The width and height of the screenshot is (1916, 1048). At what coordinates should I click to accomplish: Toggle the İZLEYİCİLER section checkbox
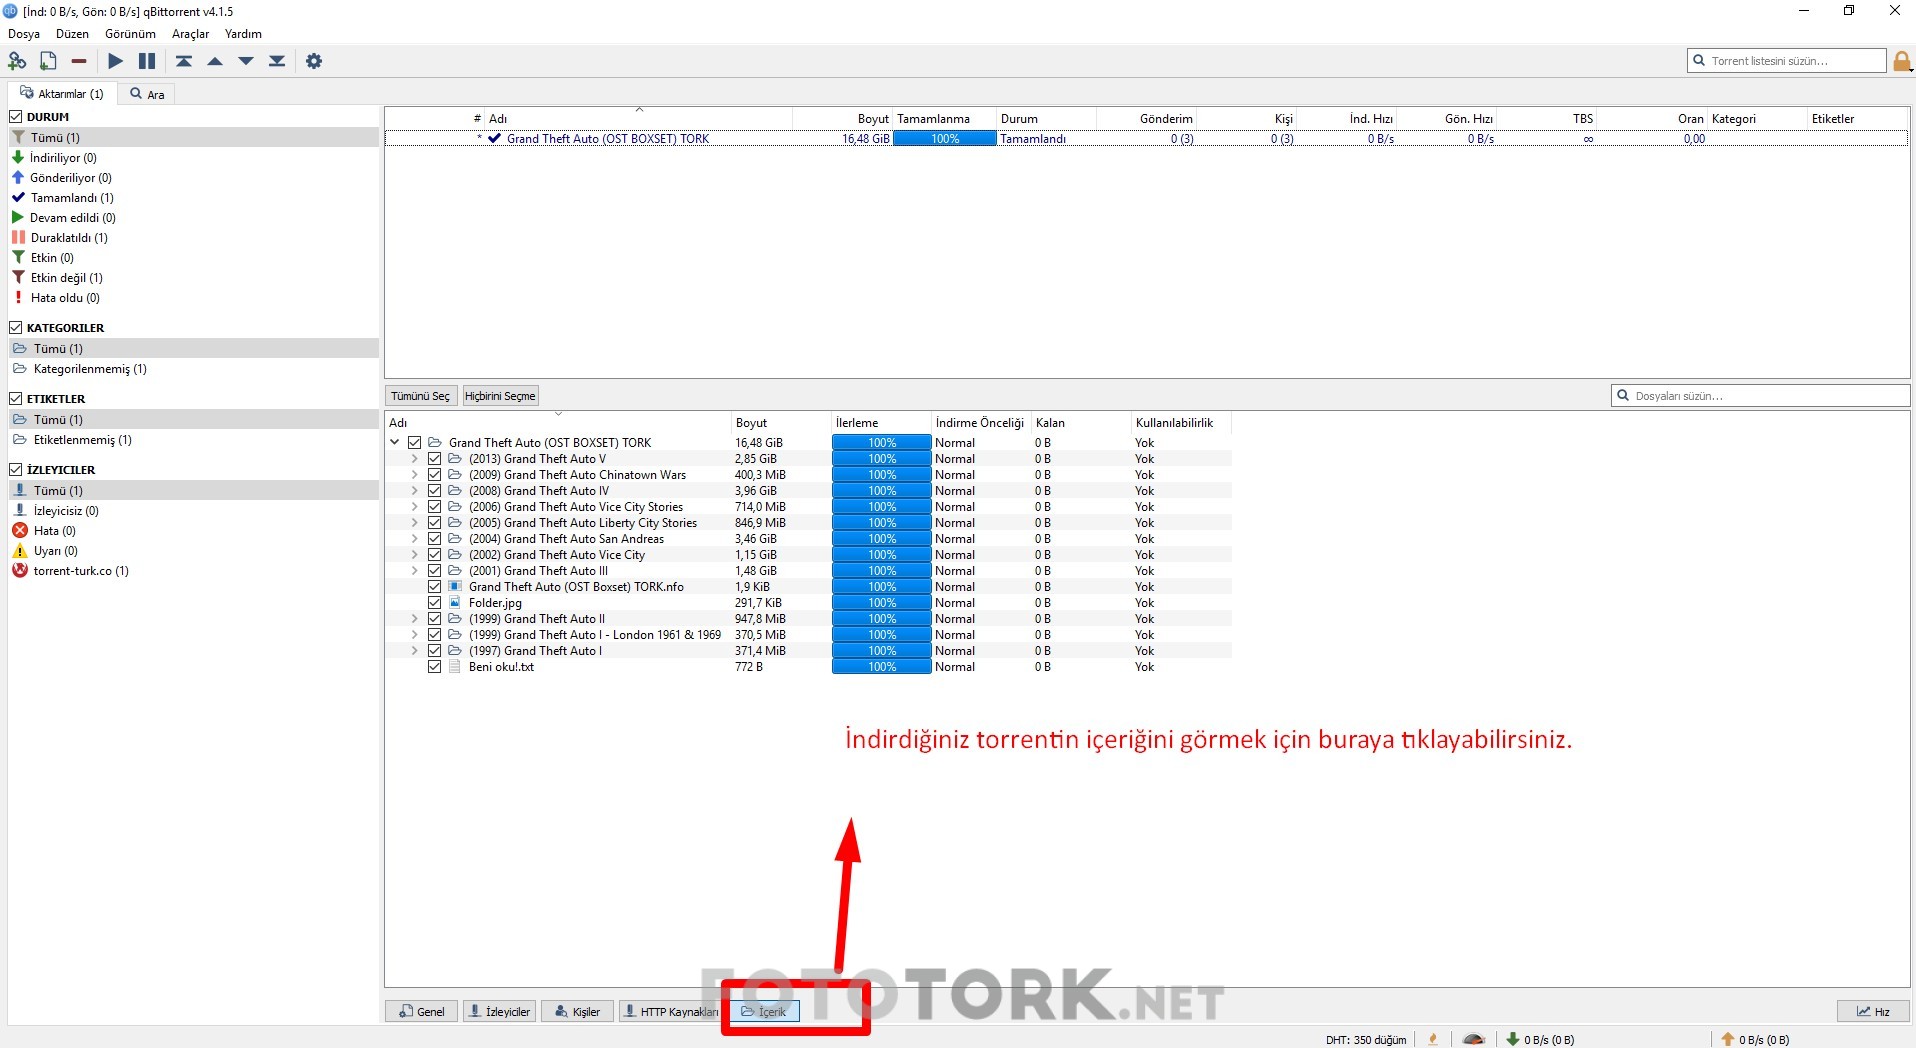pyautogui.click(x=16, y=470)
